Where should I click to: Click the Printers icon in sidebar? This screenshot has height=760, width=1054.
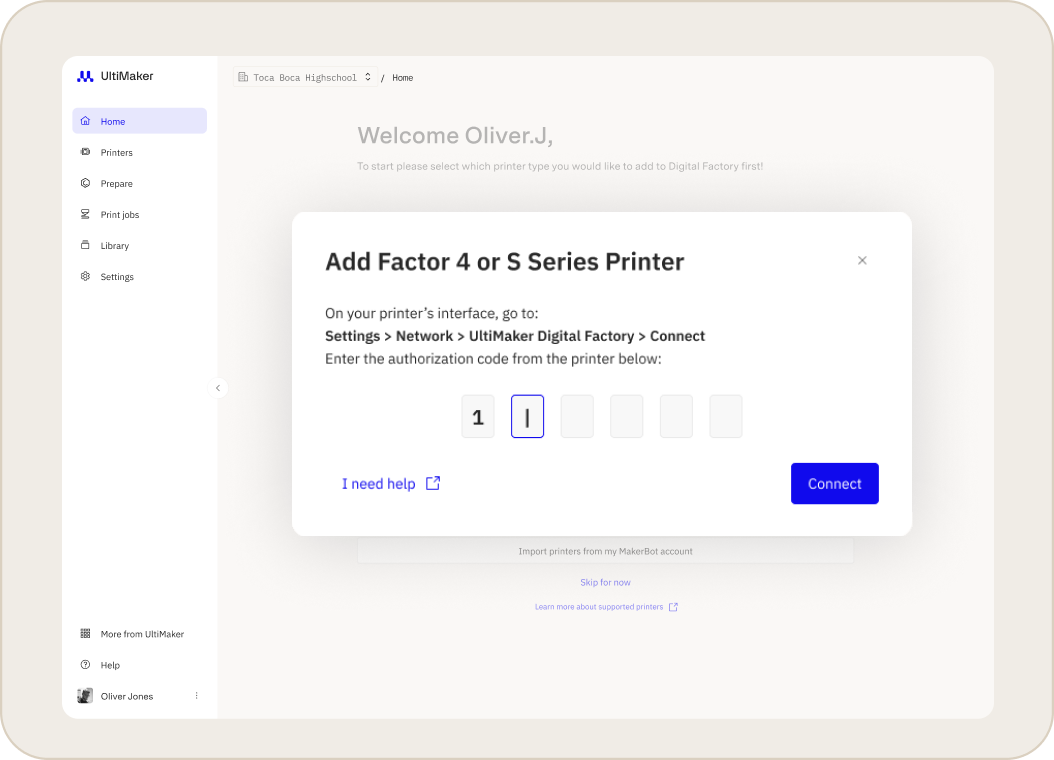point(85,152)
